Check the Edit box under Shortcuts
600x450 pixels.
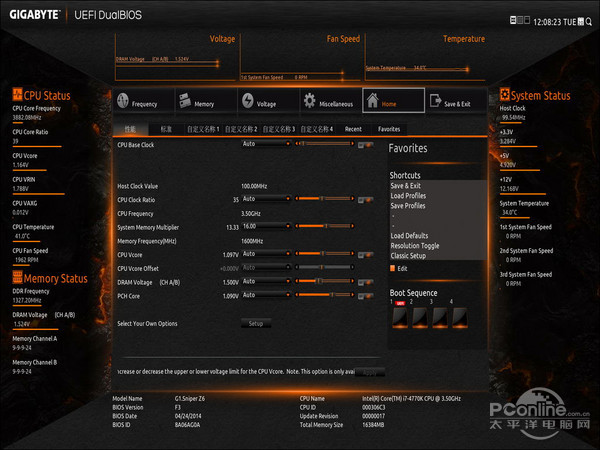click(392, 268)
